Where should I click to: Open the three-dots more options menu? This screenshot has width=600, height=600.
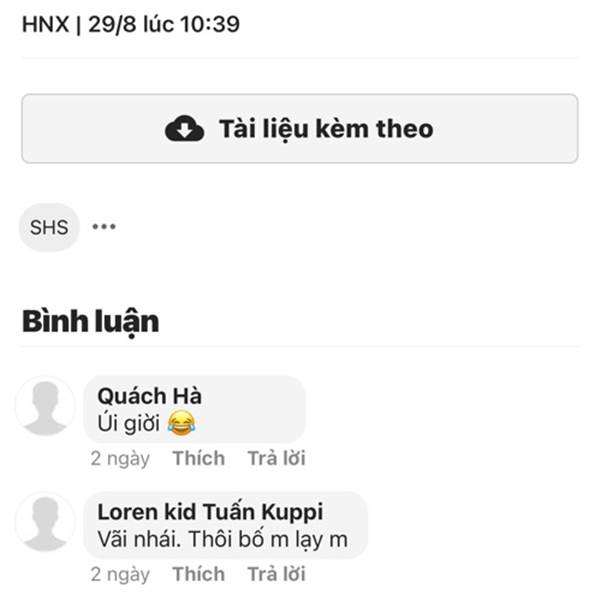tap(104, 227)
